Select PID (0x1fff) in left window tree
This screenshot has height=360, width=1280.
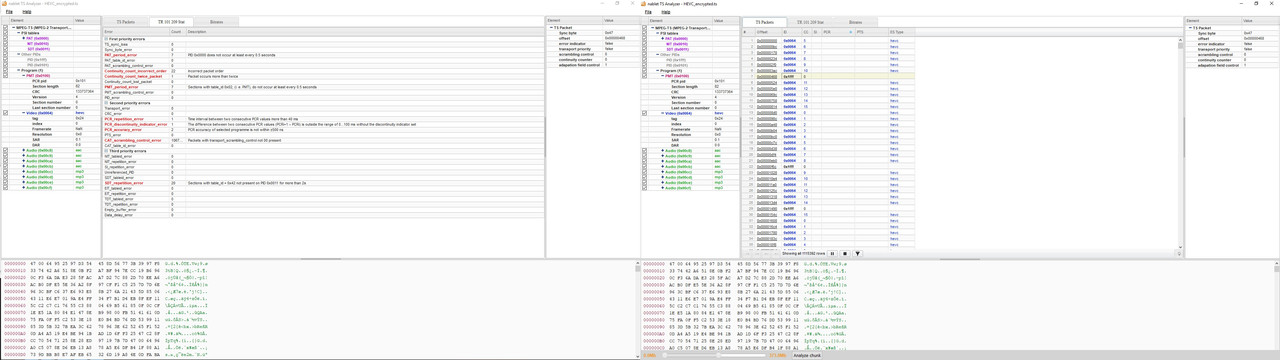pos(36,60)
